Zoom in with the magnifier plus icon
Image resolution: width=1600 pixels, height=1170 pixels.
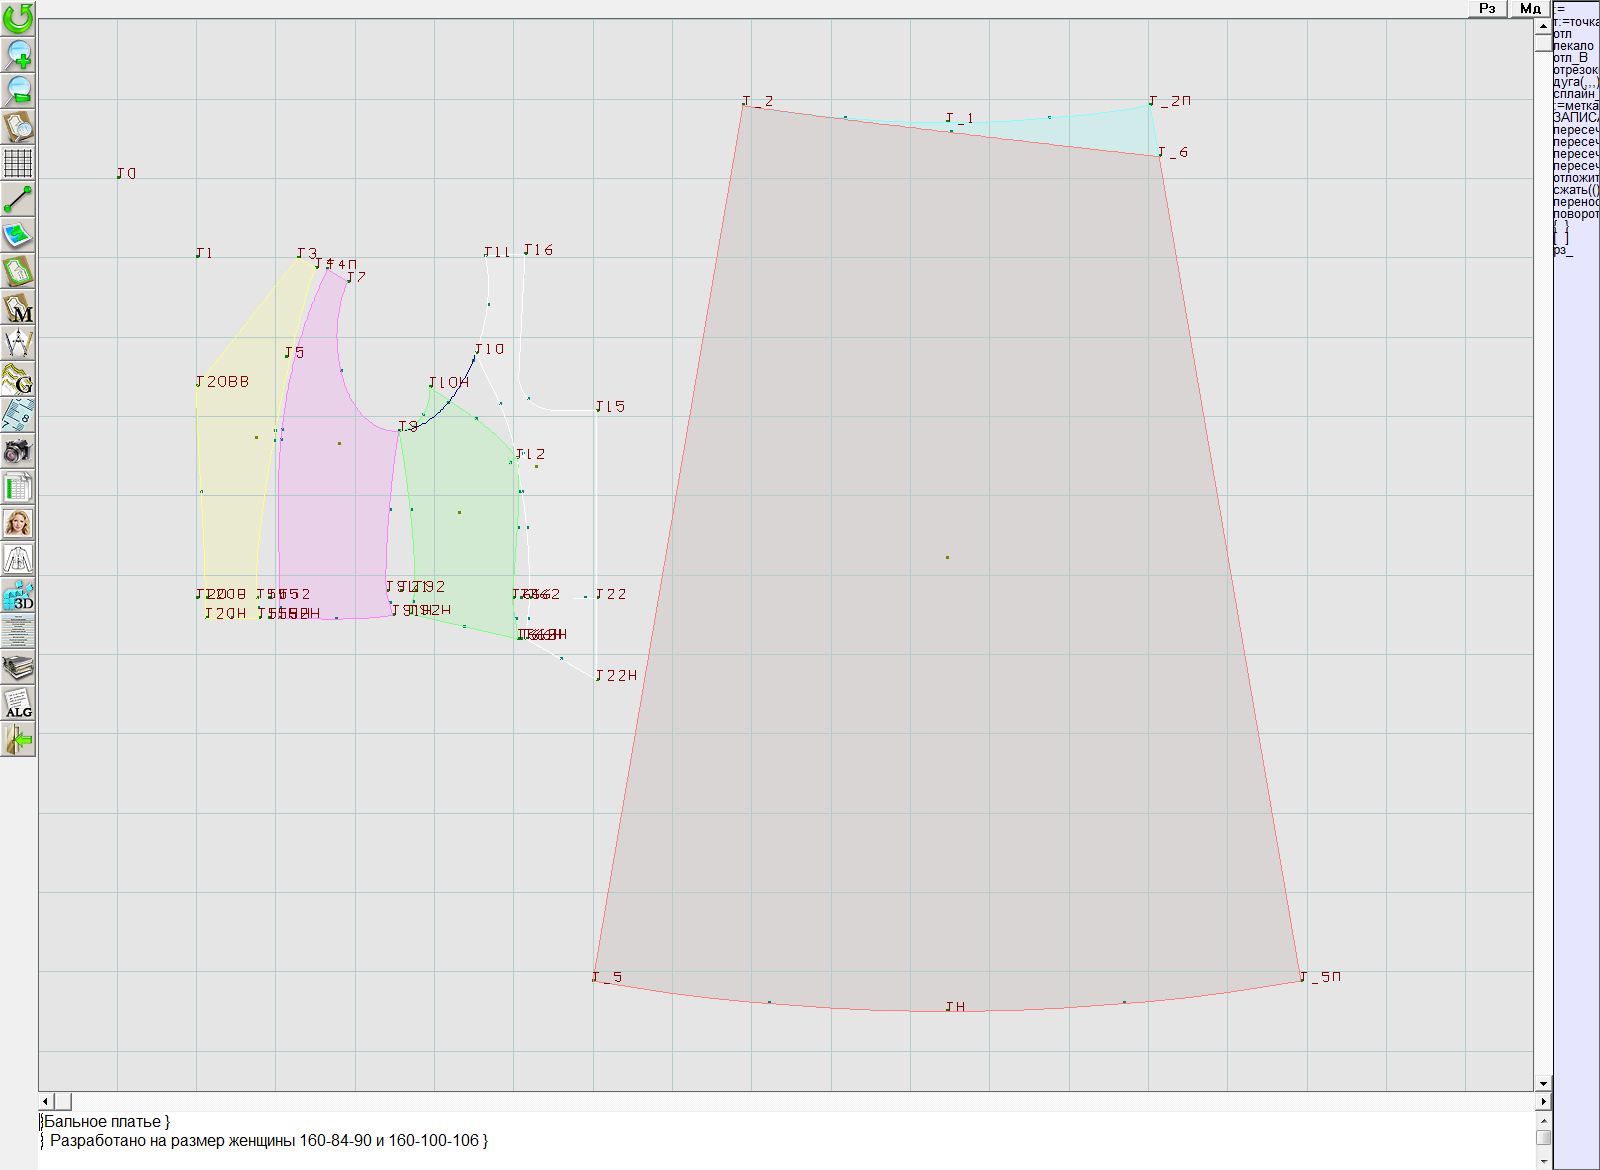tap(18, 54)
